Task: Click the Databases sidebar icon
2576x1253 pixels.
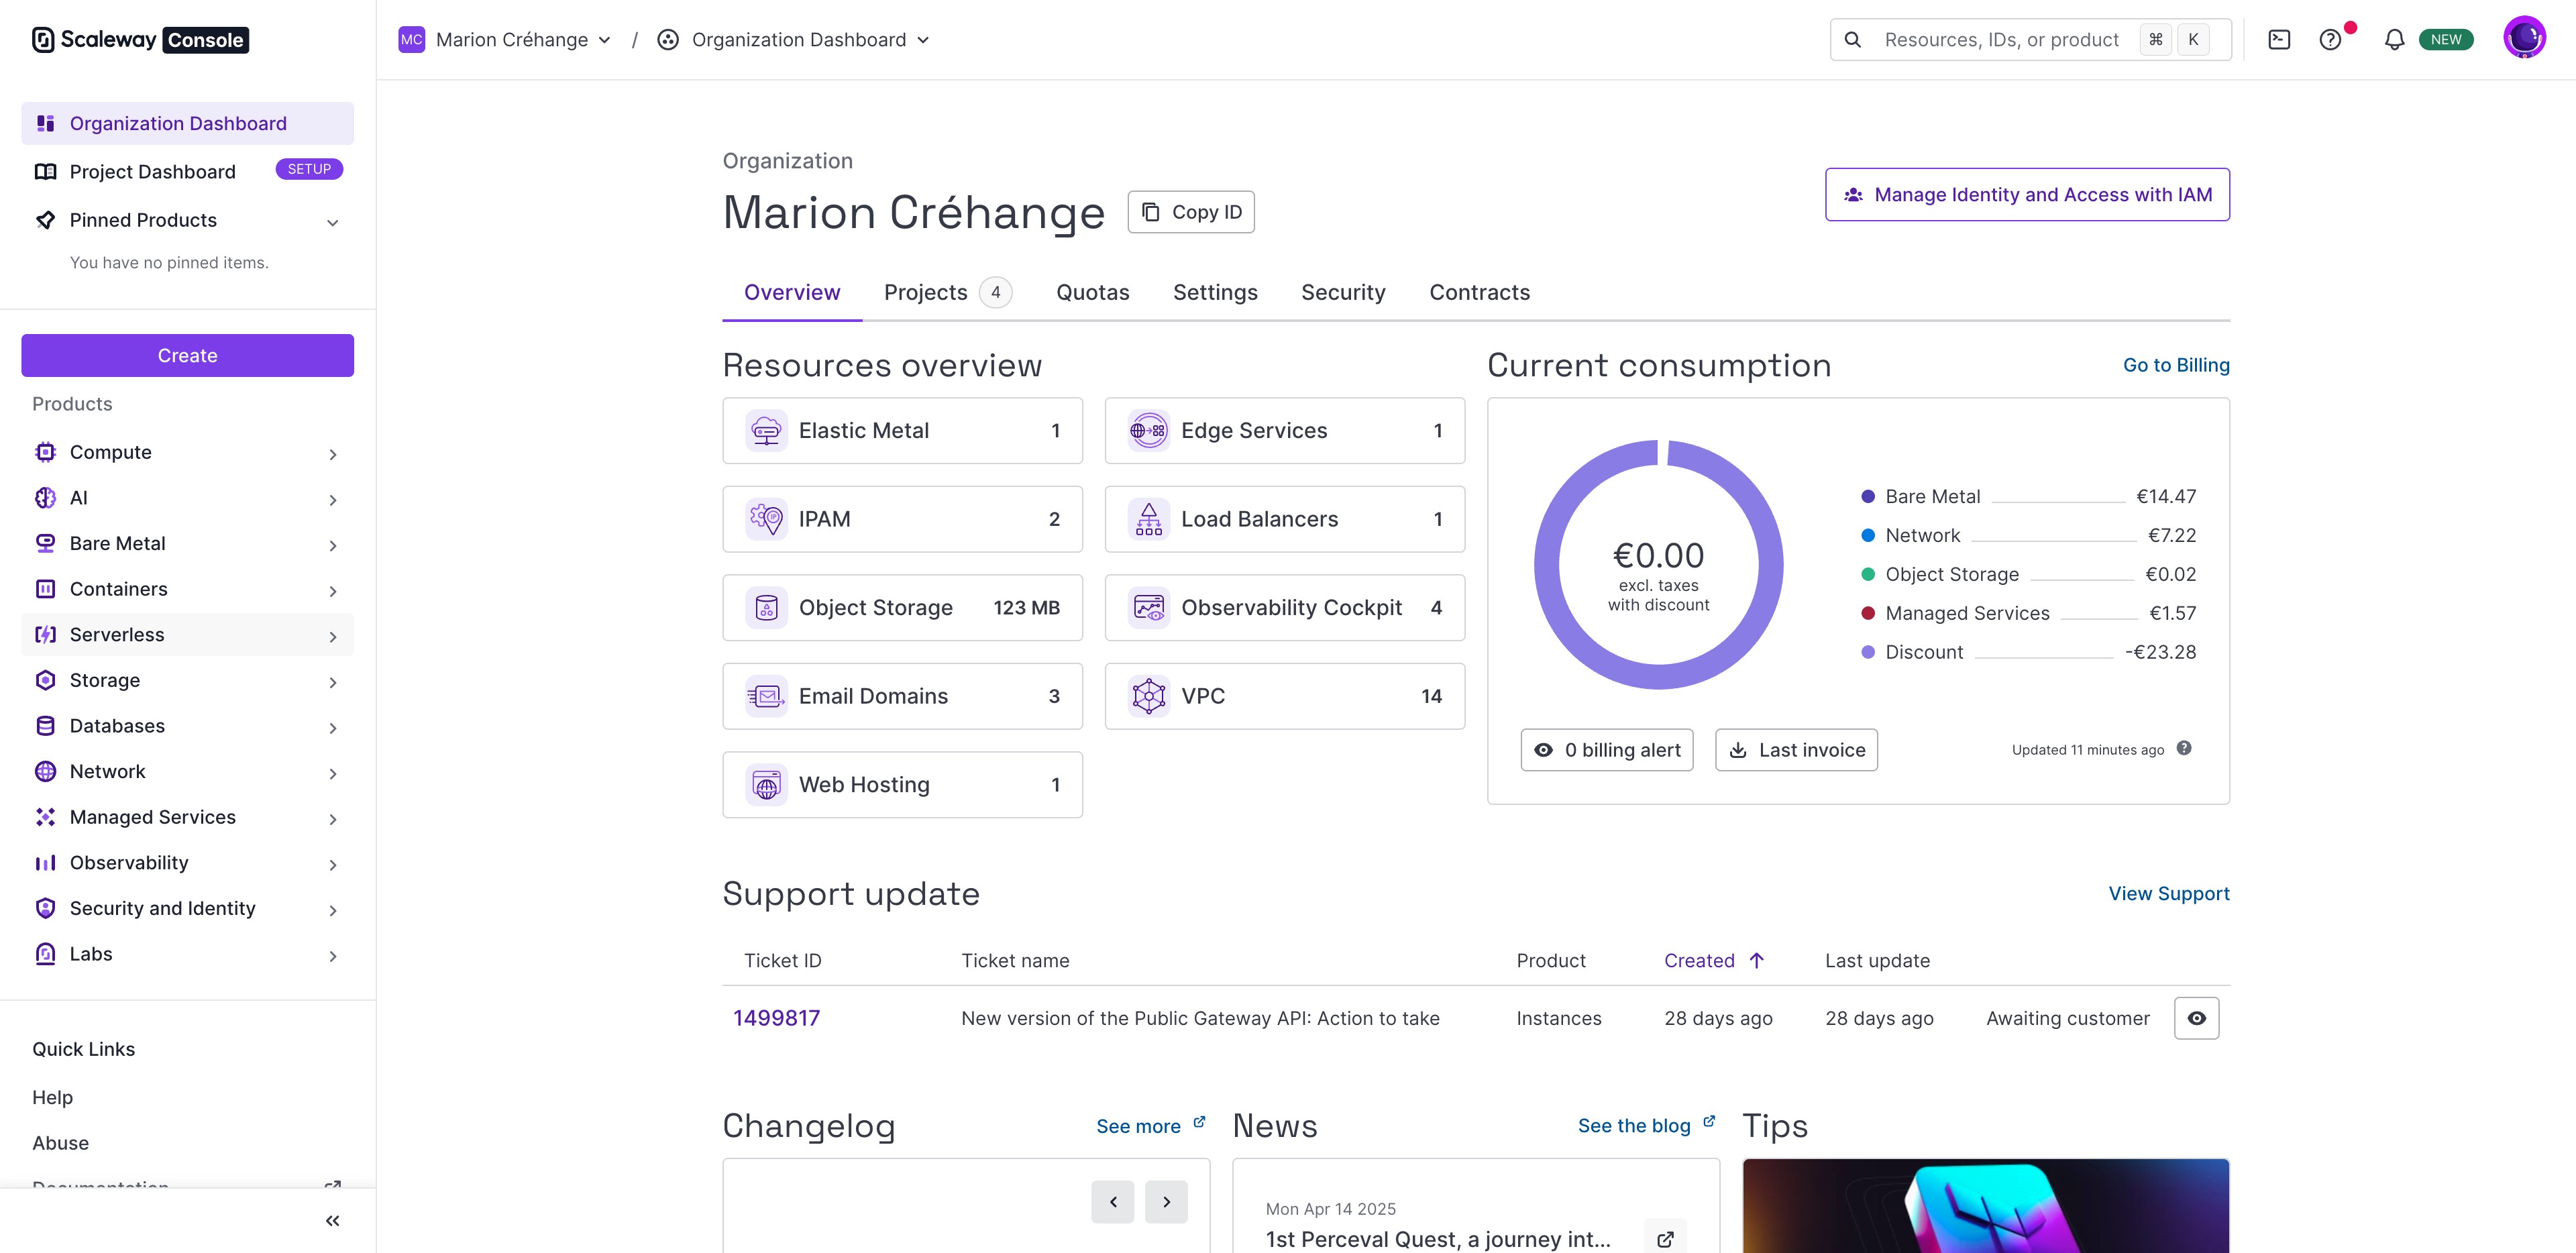Action: pos(45,726)
